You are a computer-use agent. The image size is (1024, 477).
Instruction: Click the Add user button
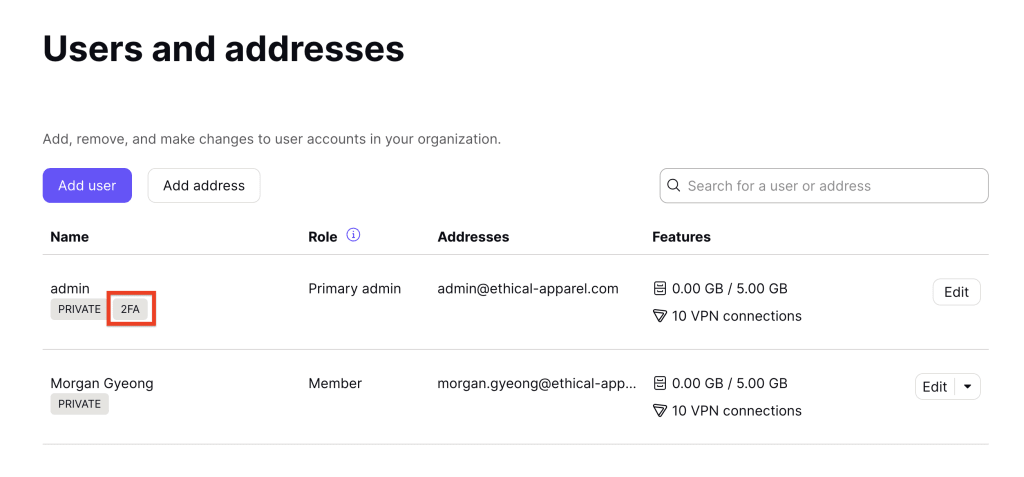click(x=88, y=186)
